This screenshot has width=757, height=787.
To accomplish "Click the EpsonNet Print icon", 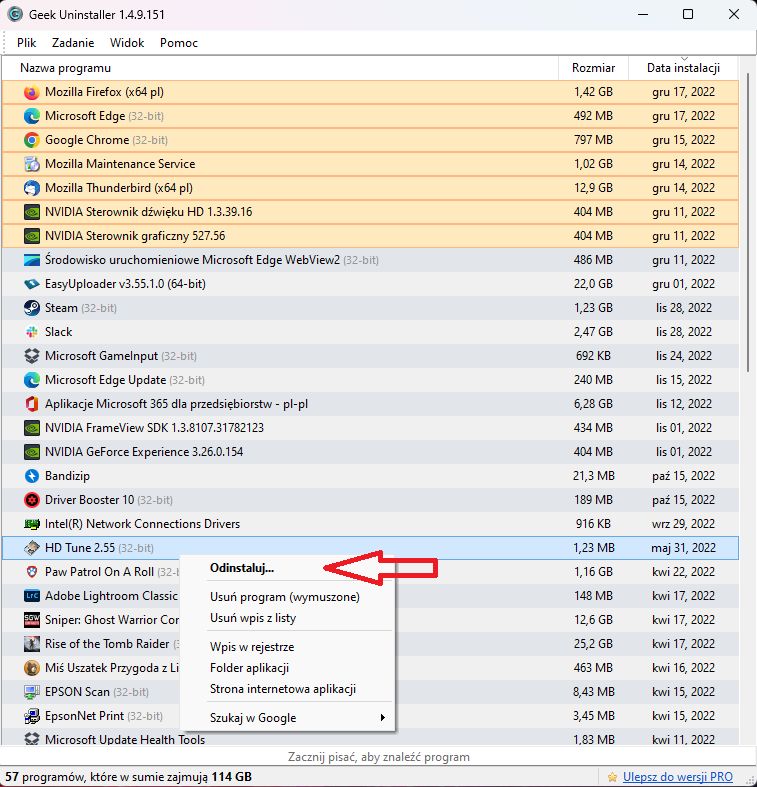I will 32,716.
